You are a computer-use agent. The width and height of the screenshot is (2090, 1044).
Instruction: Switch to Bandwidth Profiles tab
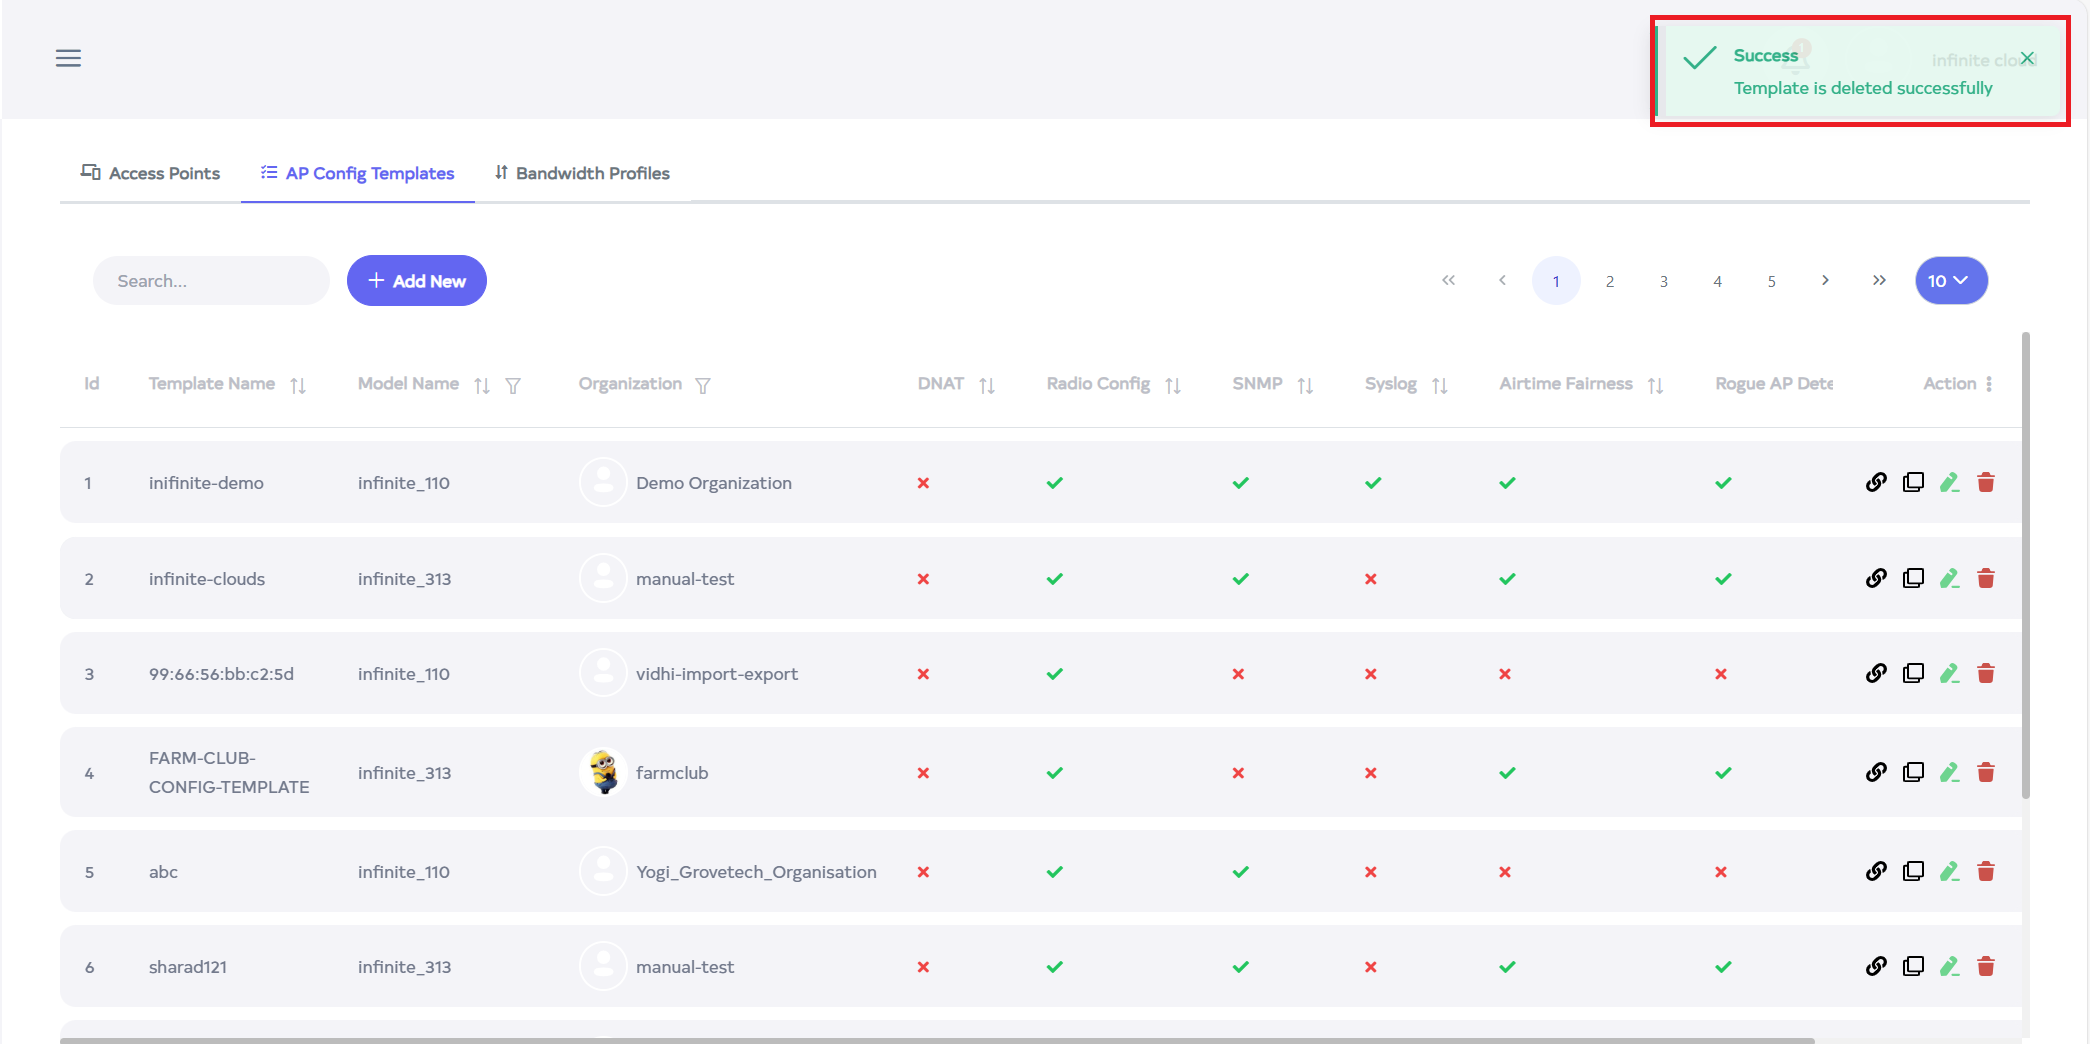(582, 173)
